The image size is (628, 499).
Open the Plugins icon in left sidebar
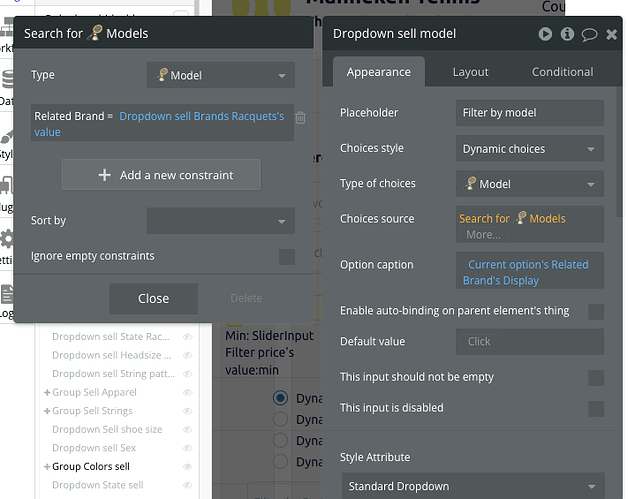coord(7,185)
